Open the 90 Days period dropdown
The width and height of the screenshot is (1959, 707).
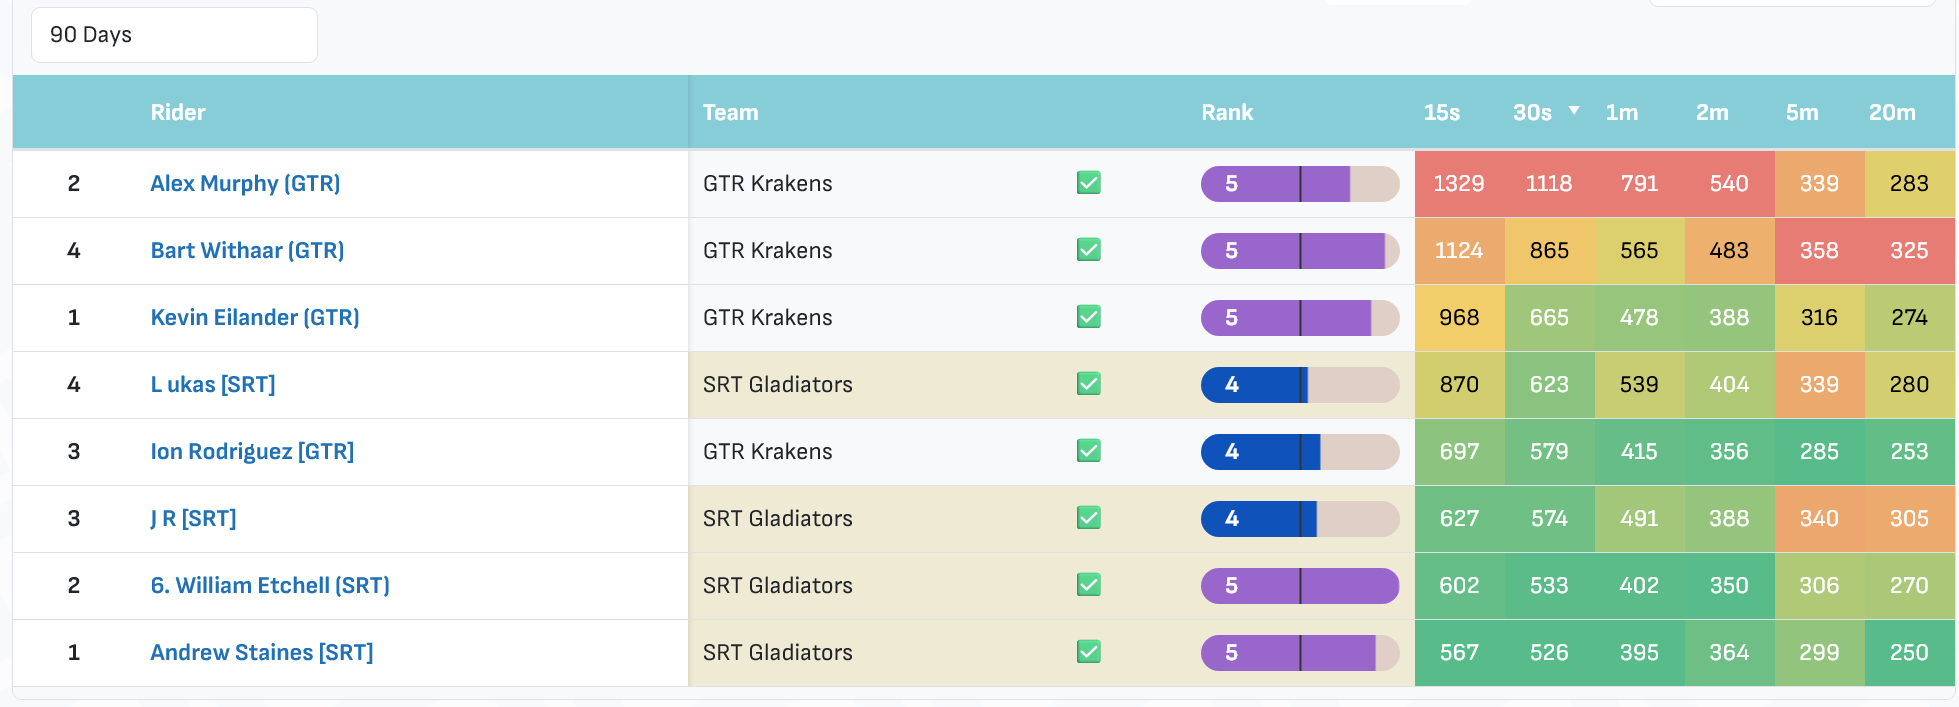174,35
